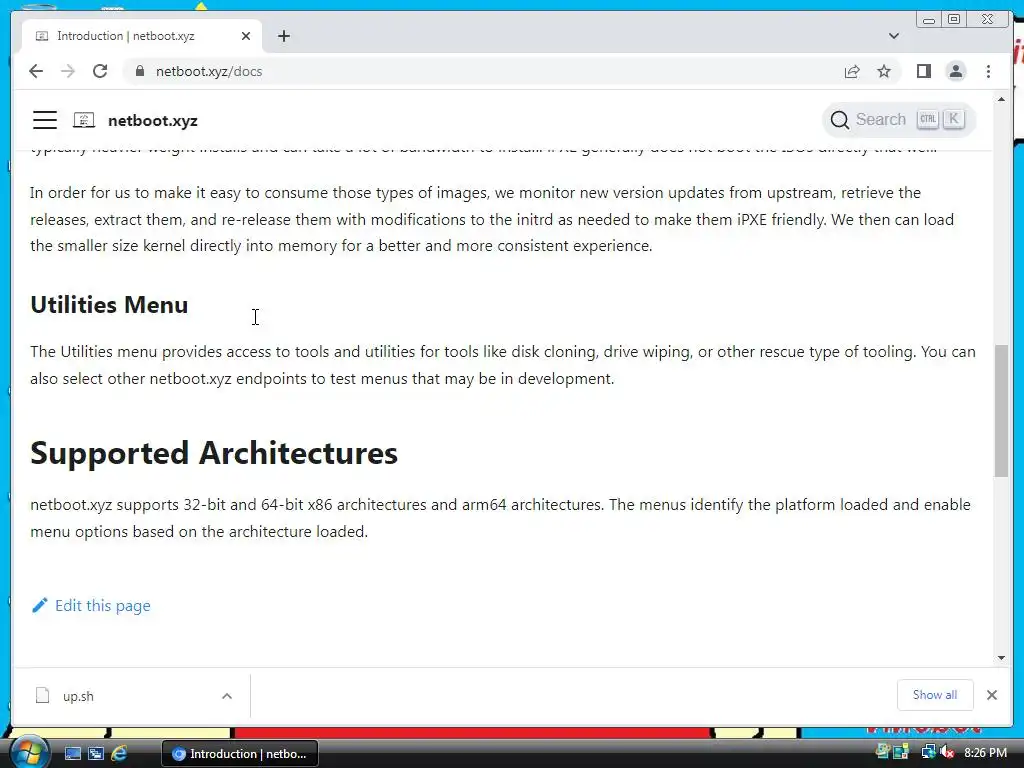Focus the Search docs field
Screen dimensions: 1024x768
pyautogui.click(x=898, y=120)
